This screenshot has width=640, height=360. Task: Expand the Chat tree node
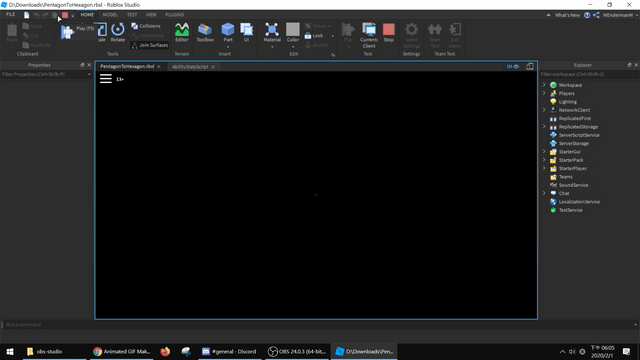point(544,193)
